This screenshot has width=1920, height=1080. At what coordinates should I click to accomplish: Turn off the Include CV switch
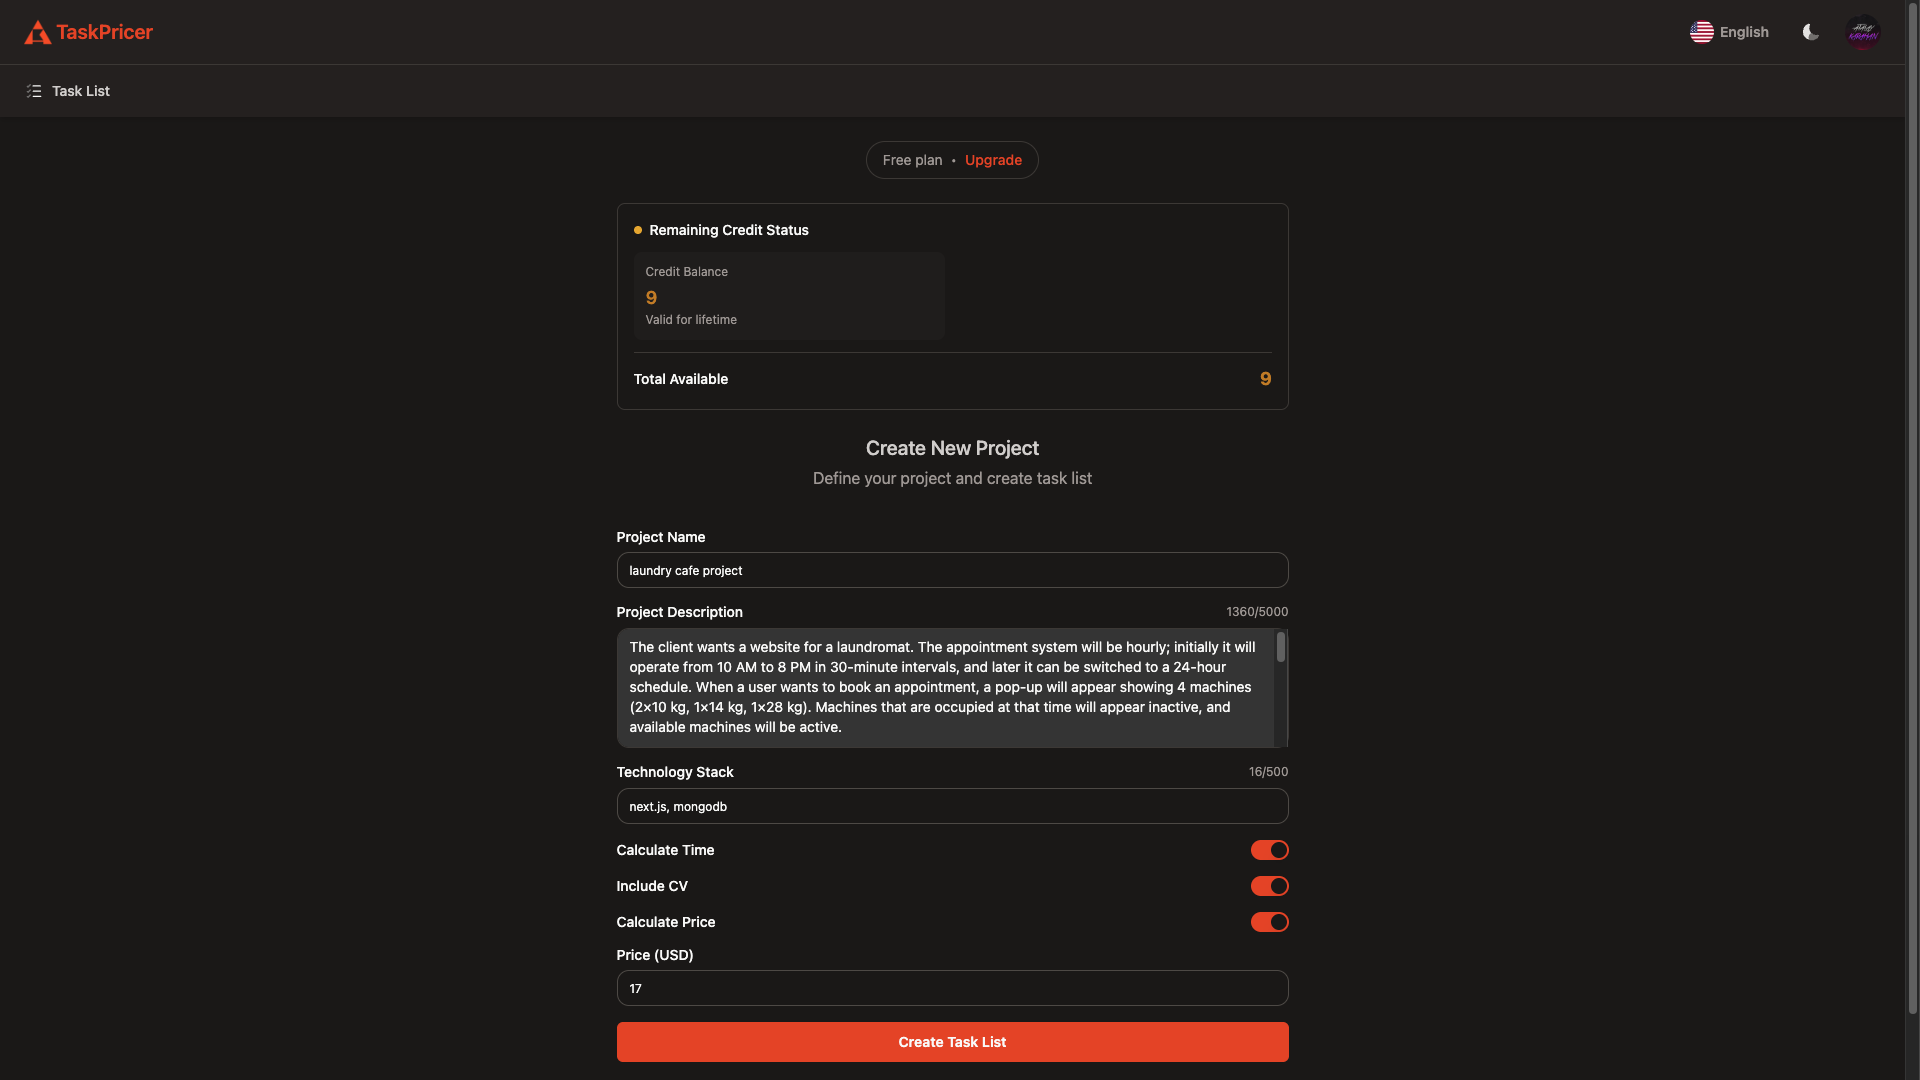tap(1268, 886)
